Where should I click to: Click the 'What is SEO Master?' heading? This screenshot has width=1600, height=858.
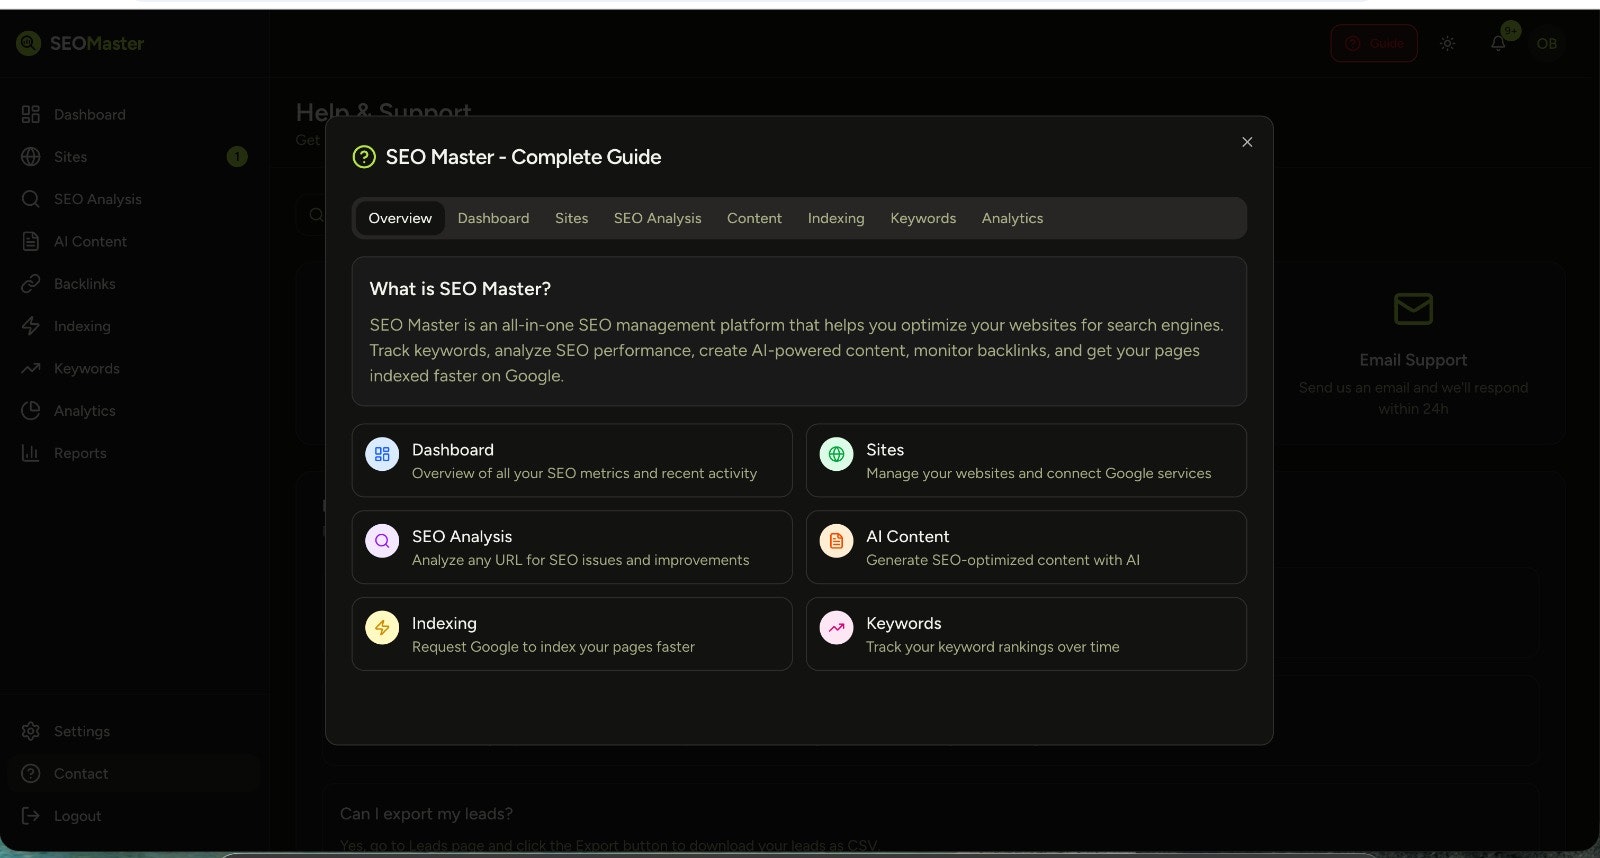pyautogui.click(x=460, y=289)
